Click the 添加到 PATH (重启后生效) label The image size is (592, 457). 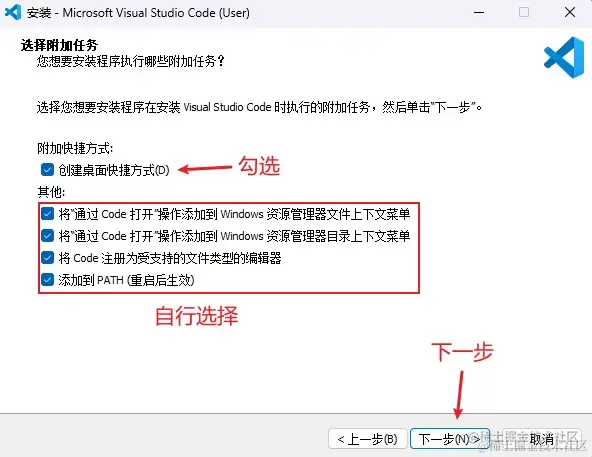(x=126, y=280)
